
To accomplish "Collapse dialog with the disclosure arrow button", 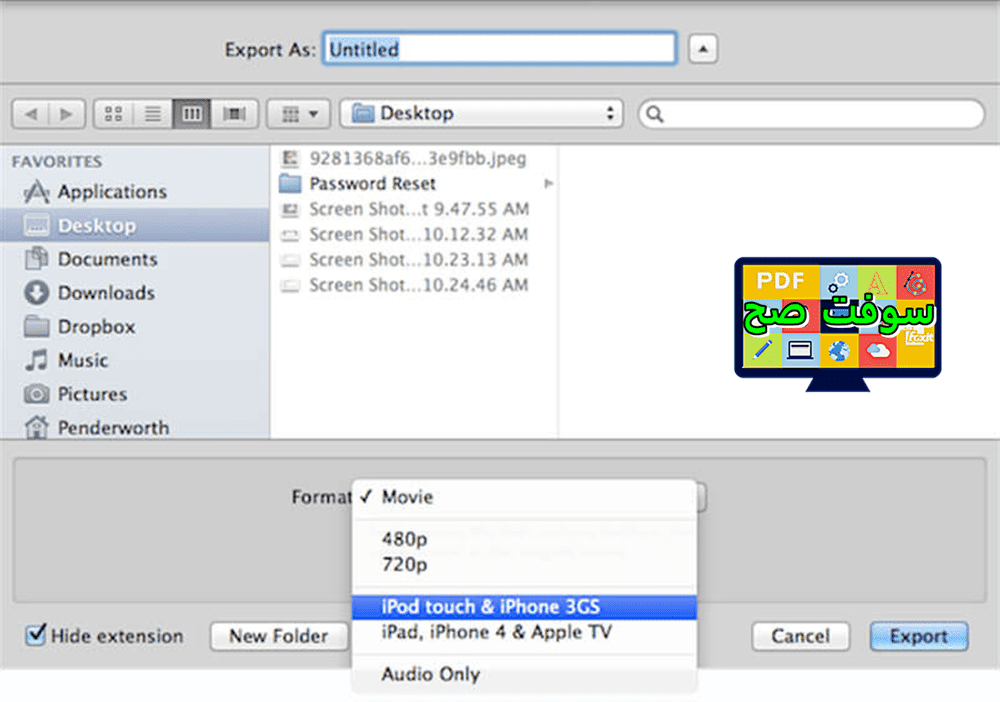I will coord(703,48).
